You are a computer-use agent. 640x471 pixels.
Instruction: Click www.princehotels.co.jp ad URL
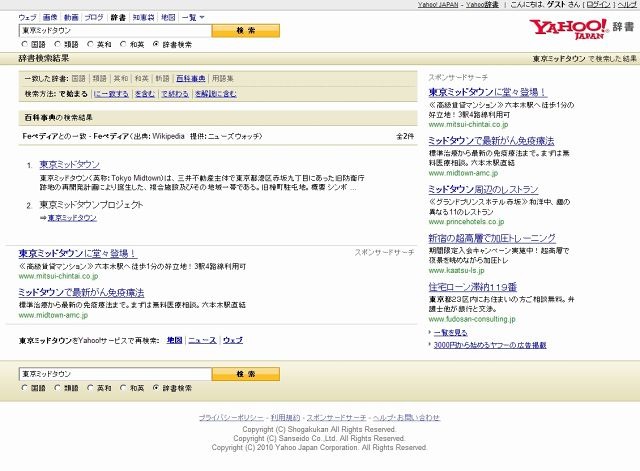(466, 222)
